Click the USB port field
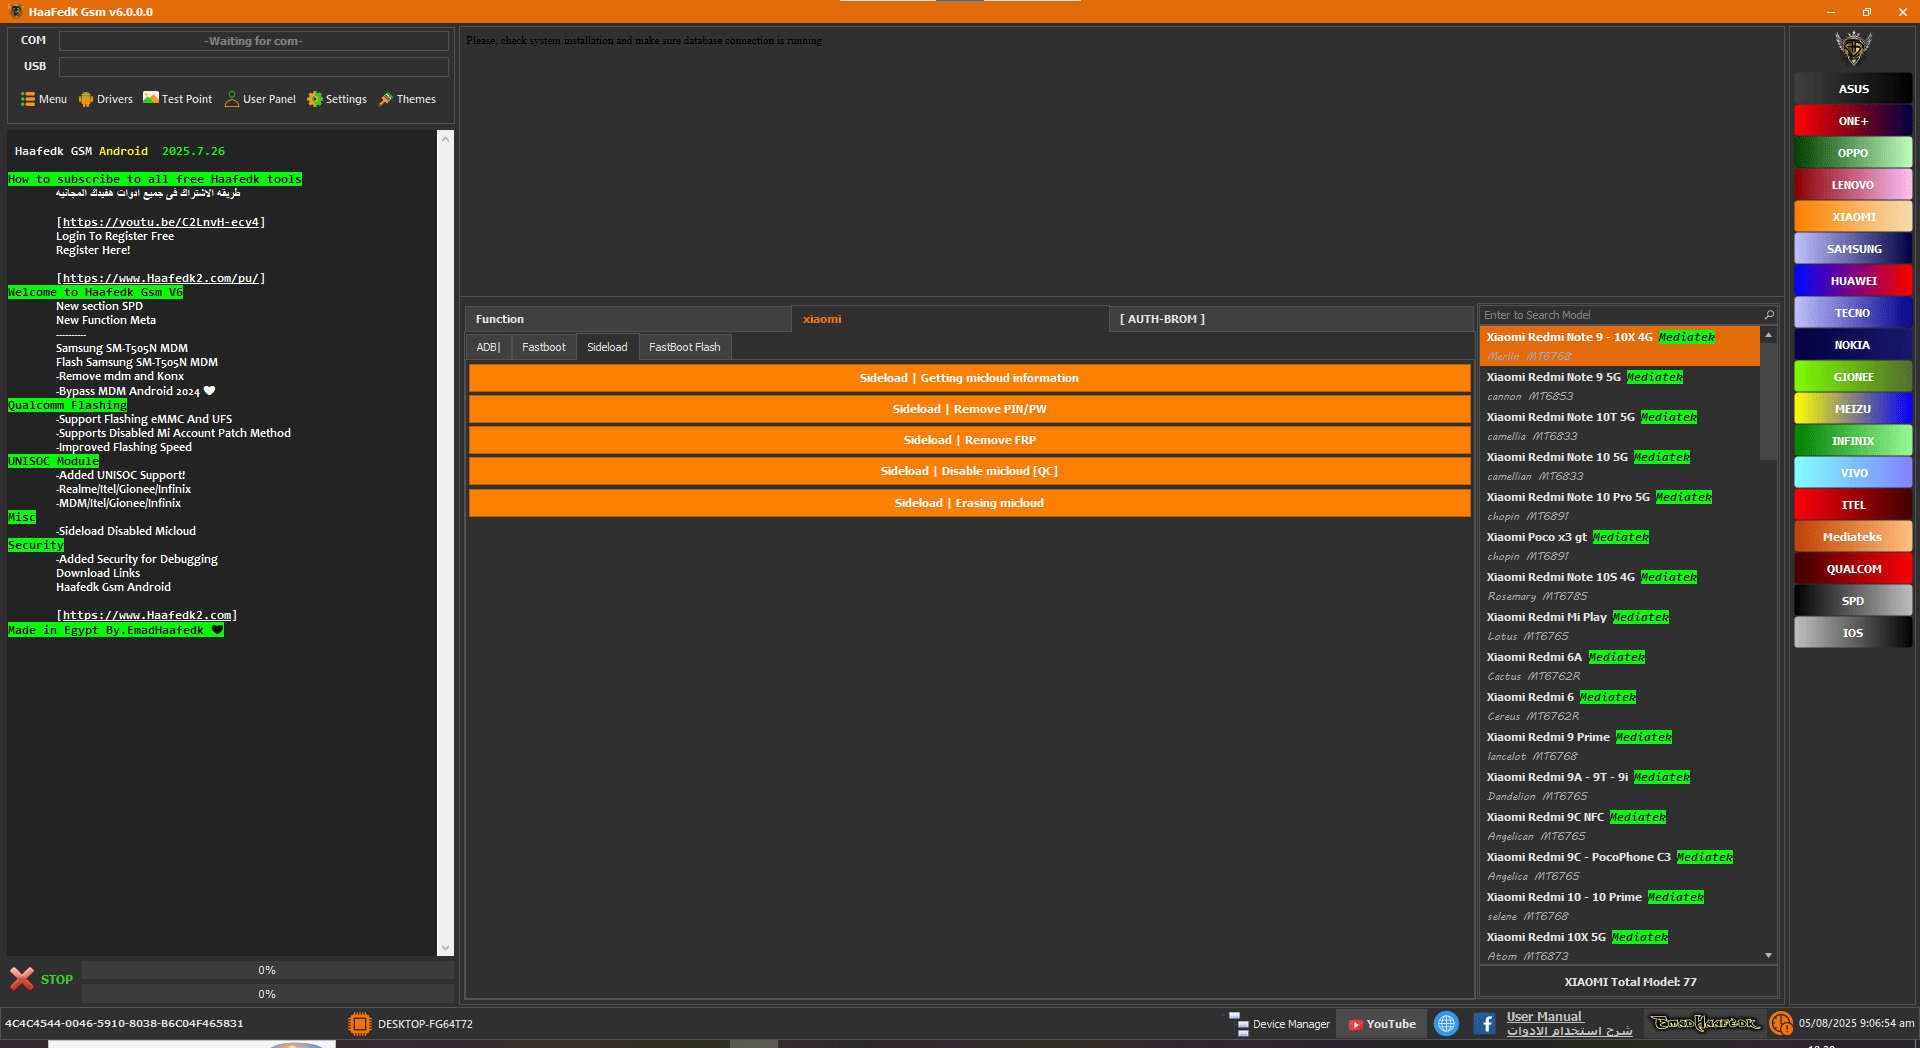 pyautogui.click(x=253, y=66)
